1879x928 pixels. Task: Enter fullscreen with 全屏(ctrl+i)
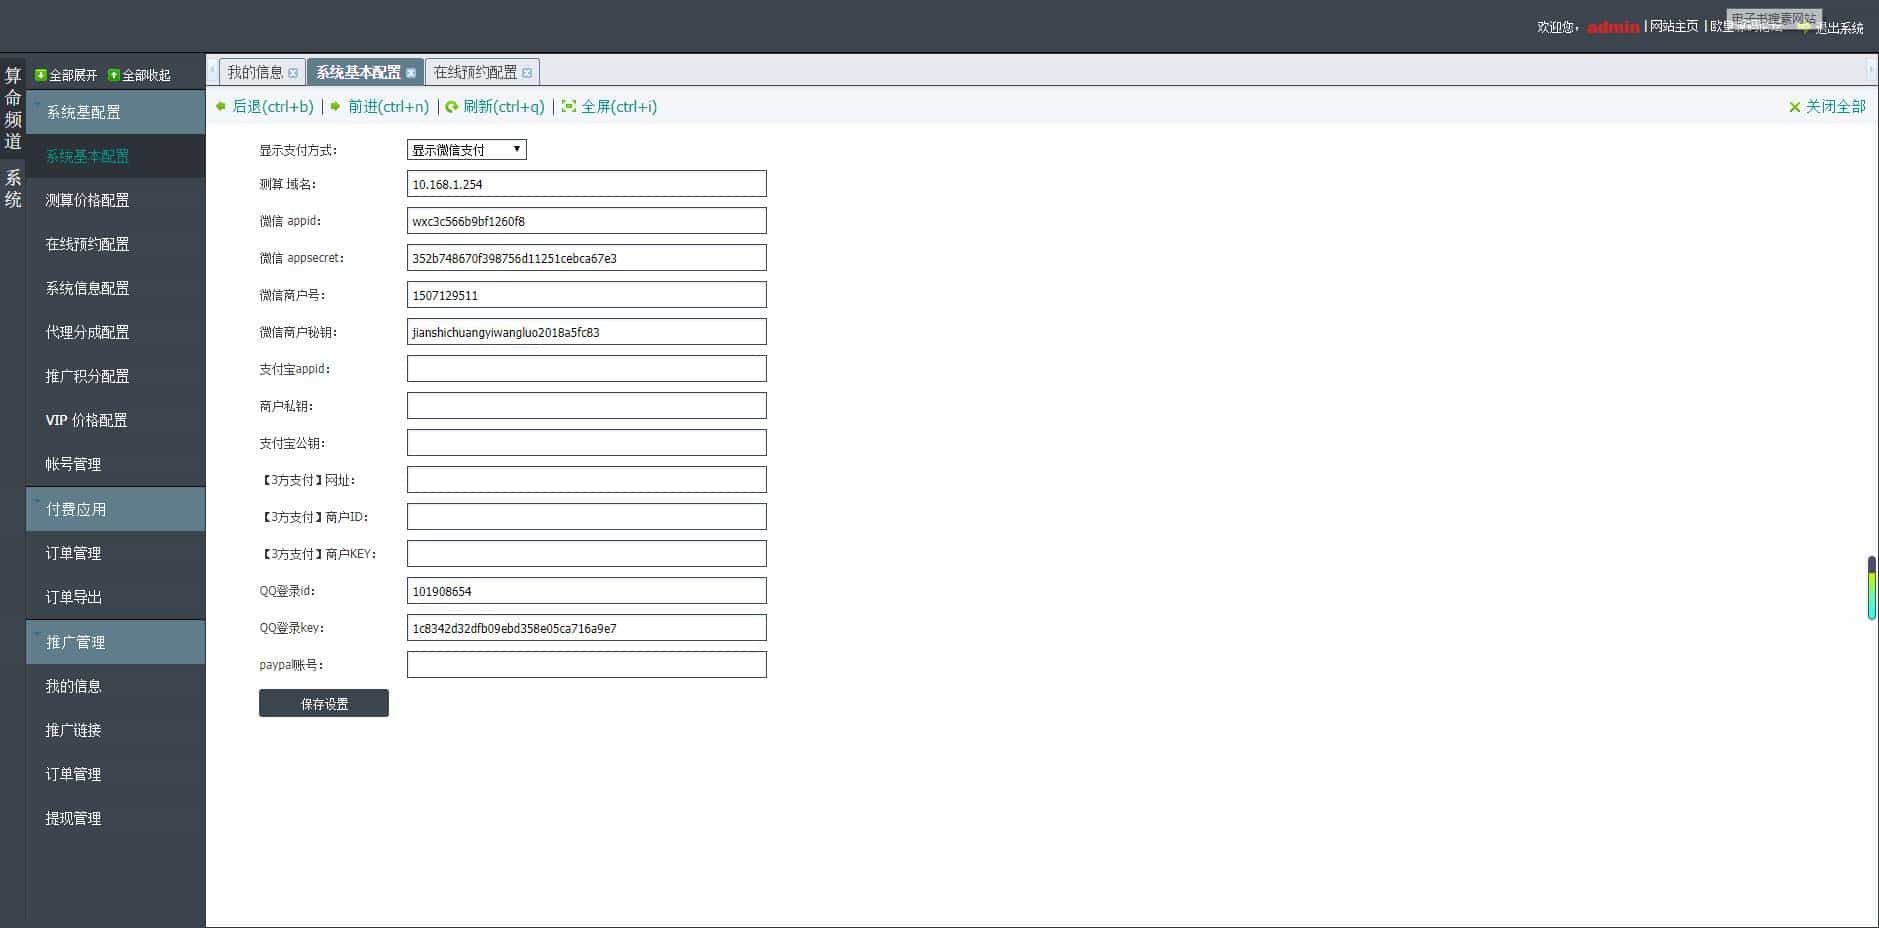click(x=610, y=107)
